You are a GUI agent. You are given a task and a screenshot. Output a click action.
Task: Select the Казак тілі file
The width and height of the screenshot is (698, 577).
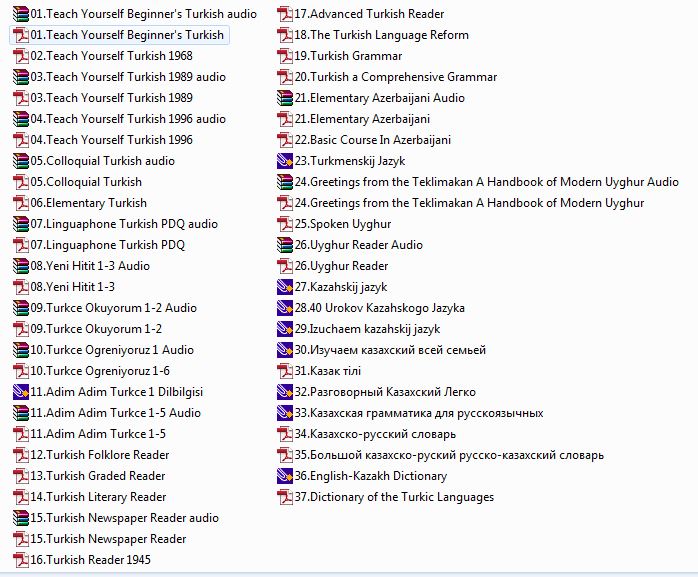click(335, 371)
